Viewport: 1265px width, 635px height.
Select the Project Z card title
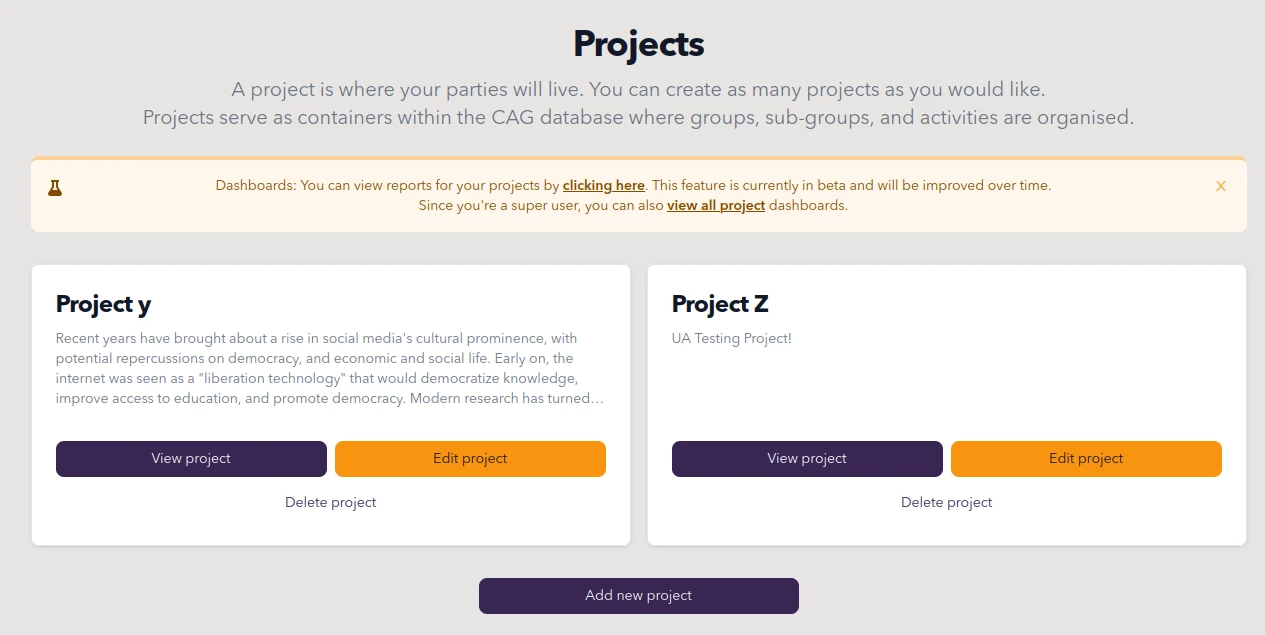tap(720, 304)
